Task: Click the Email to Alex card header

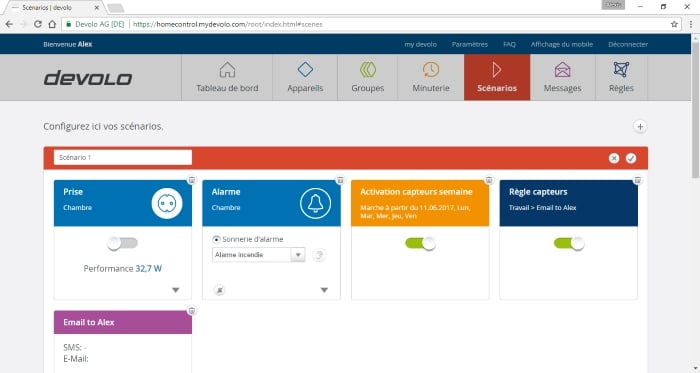Action: click(x=123, y=322)
